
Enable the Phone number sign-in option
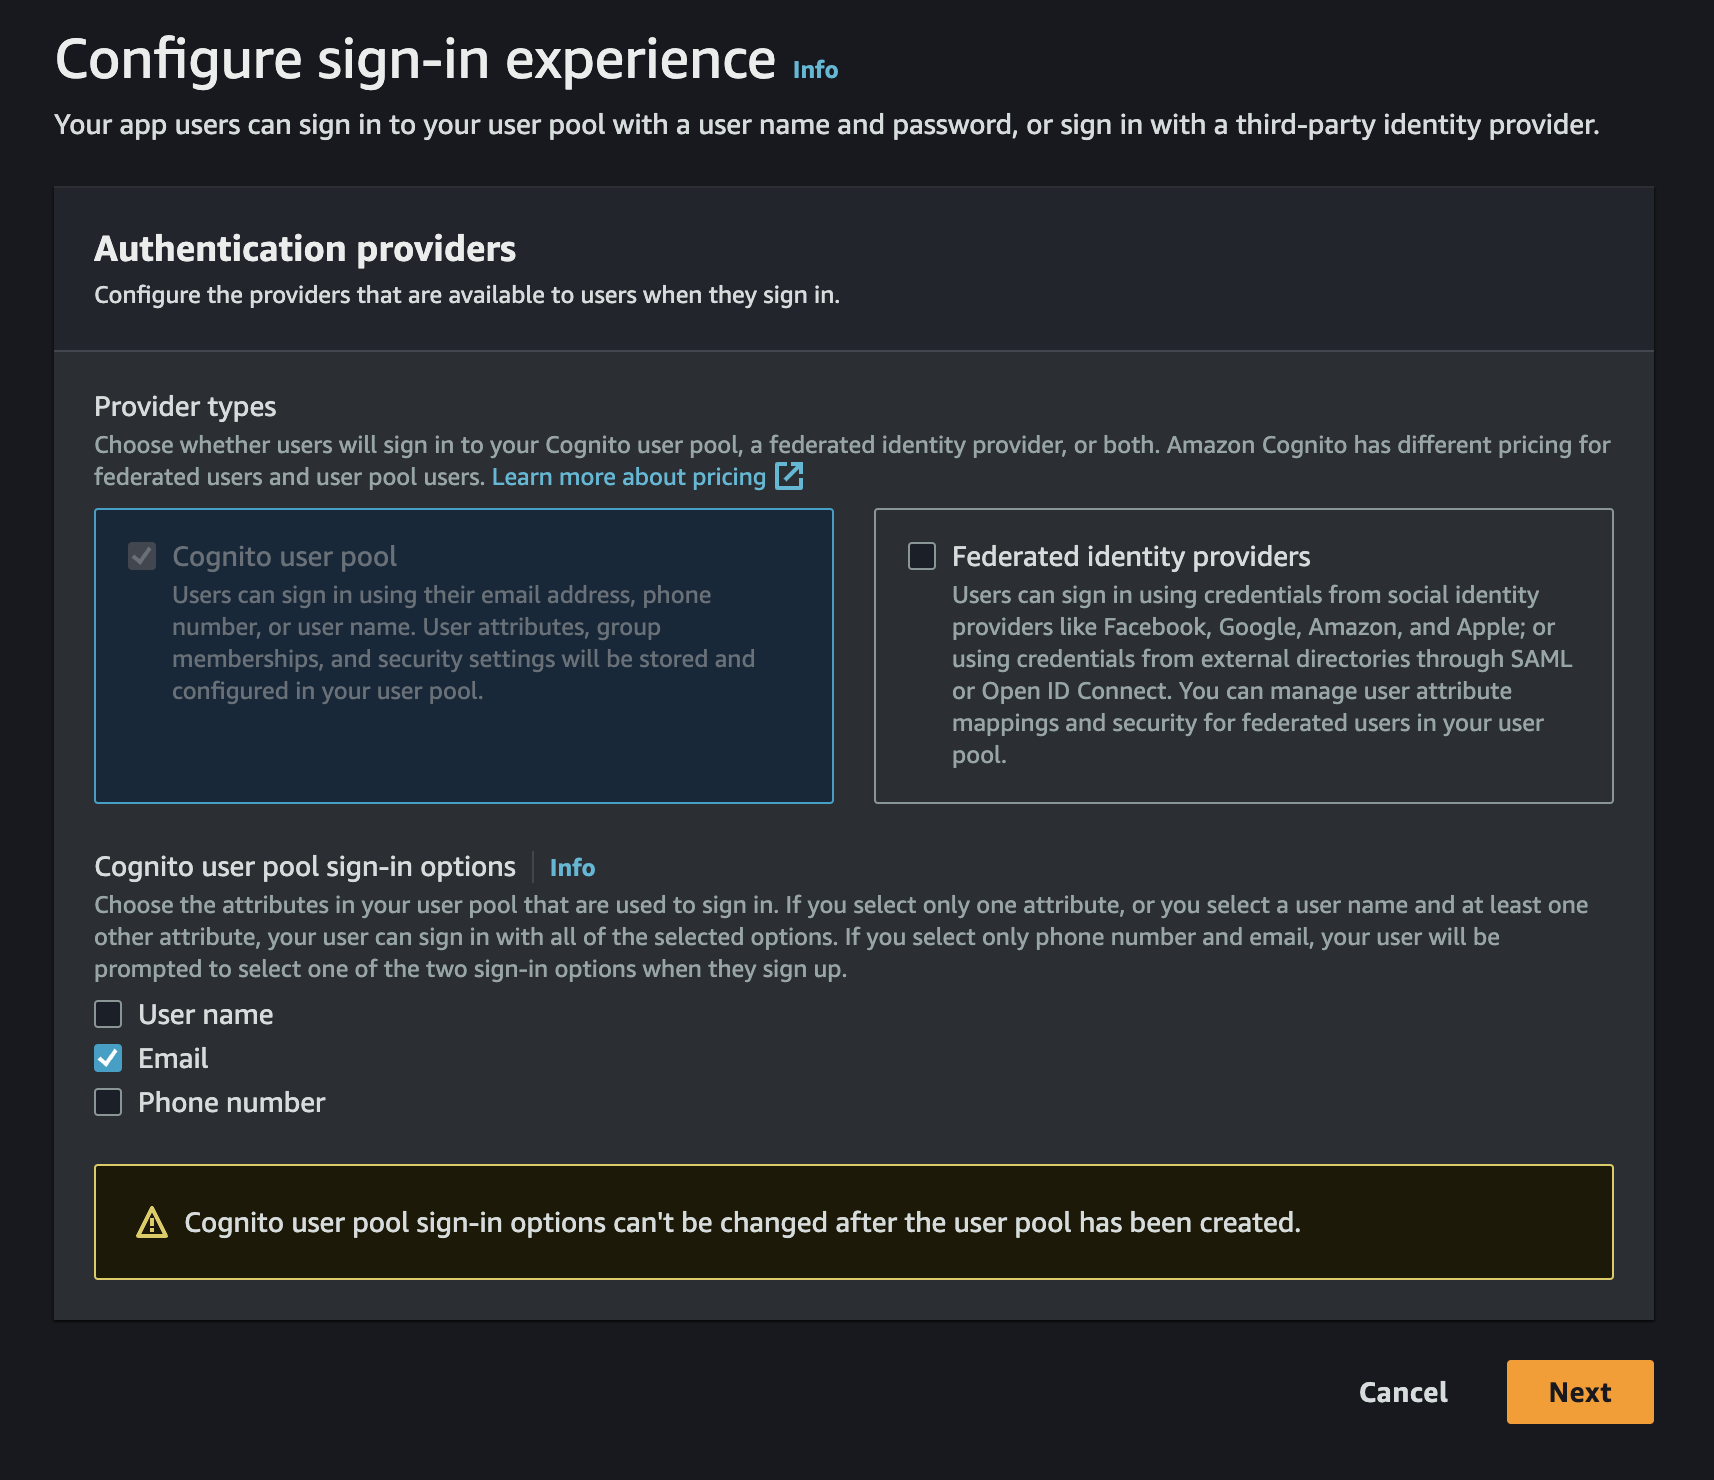107,1102
